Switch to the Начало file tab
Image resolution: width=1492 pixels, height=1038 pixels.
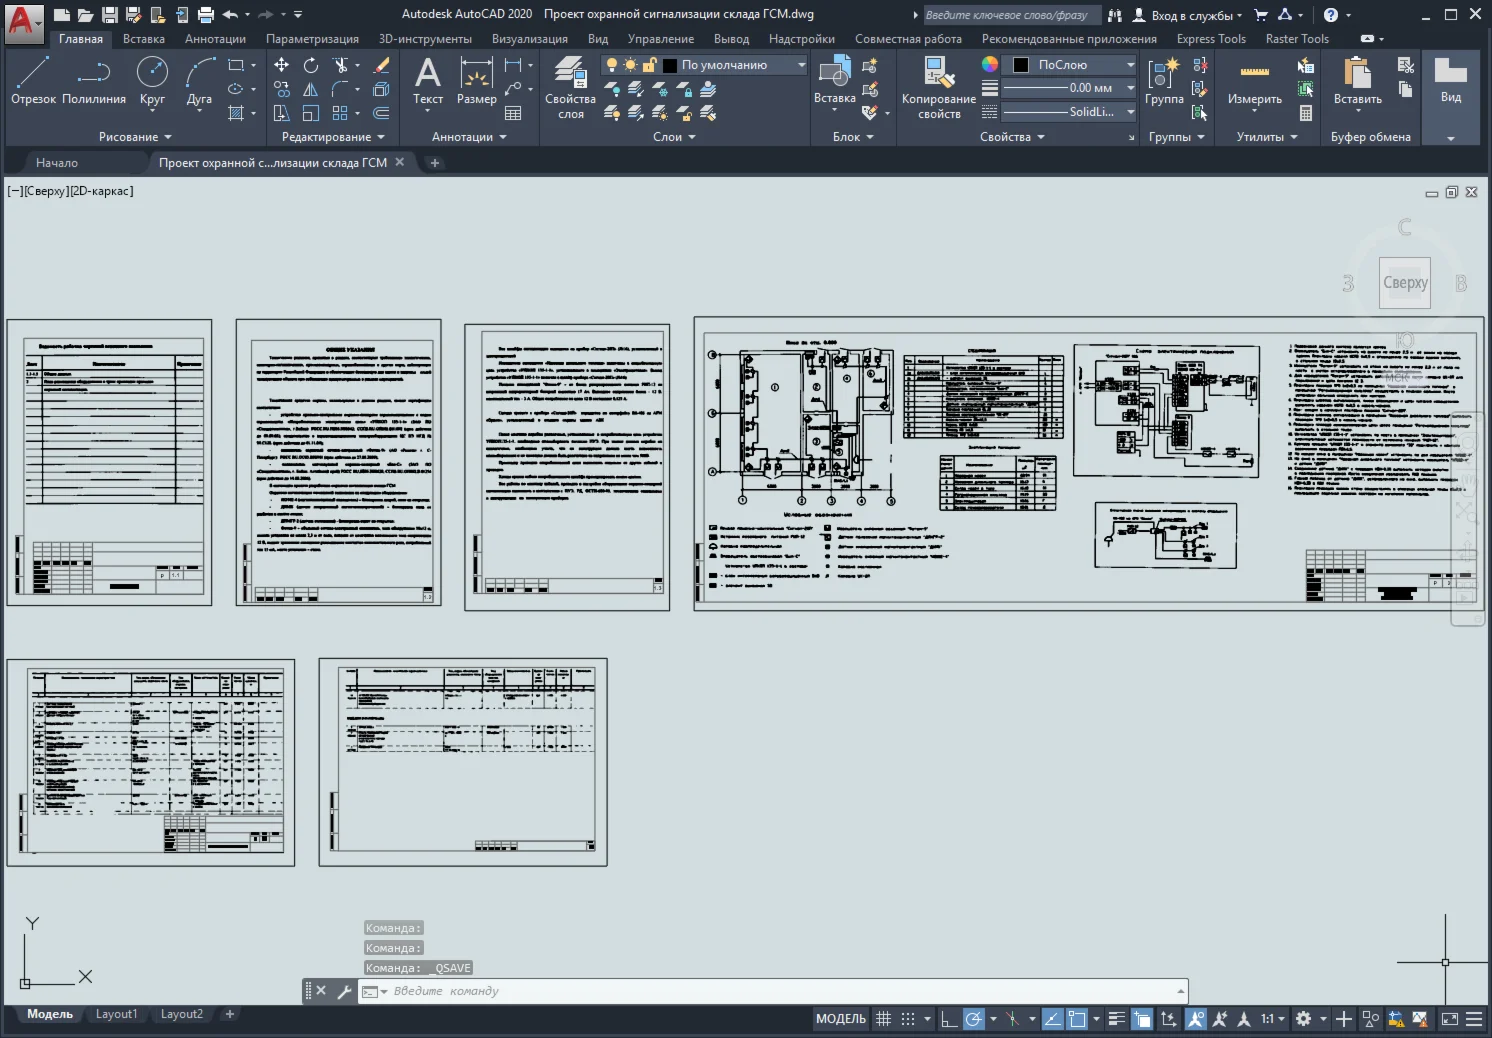pos(56,163)
